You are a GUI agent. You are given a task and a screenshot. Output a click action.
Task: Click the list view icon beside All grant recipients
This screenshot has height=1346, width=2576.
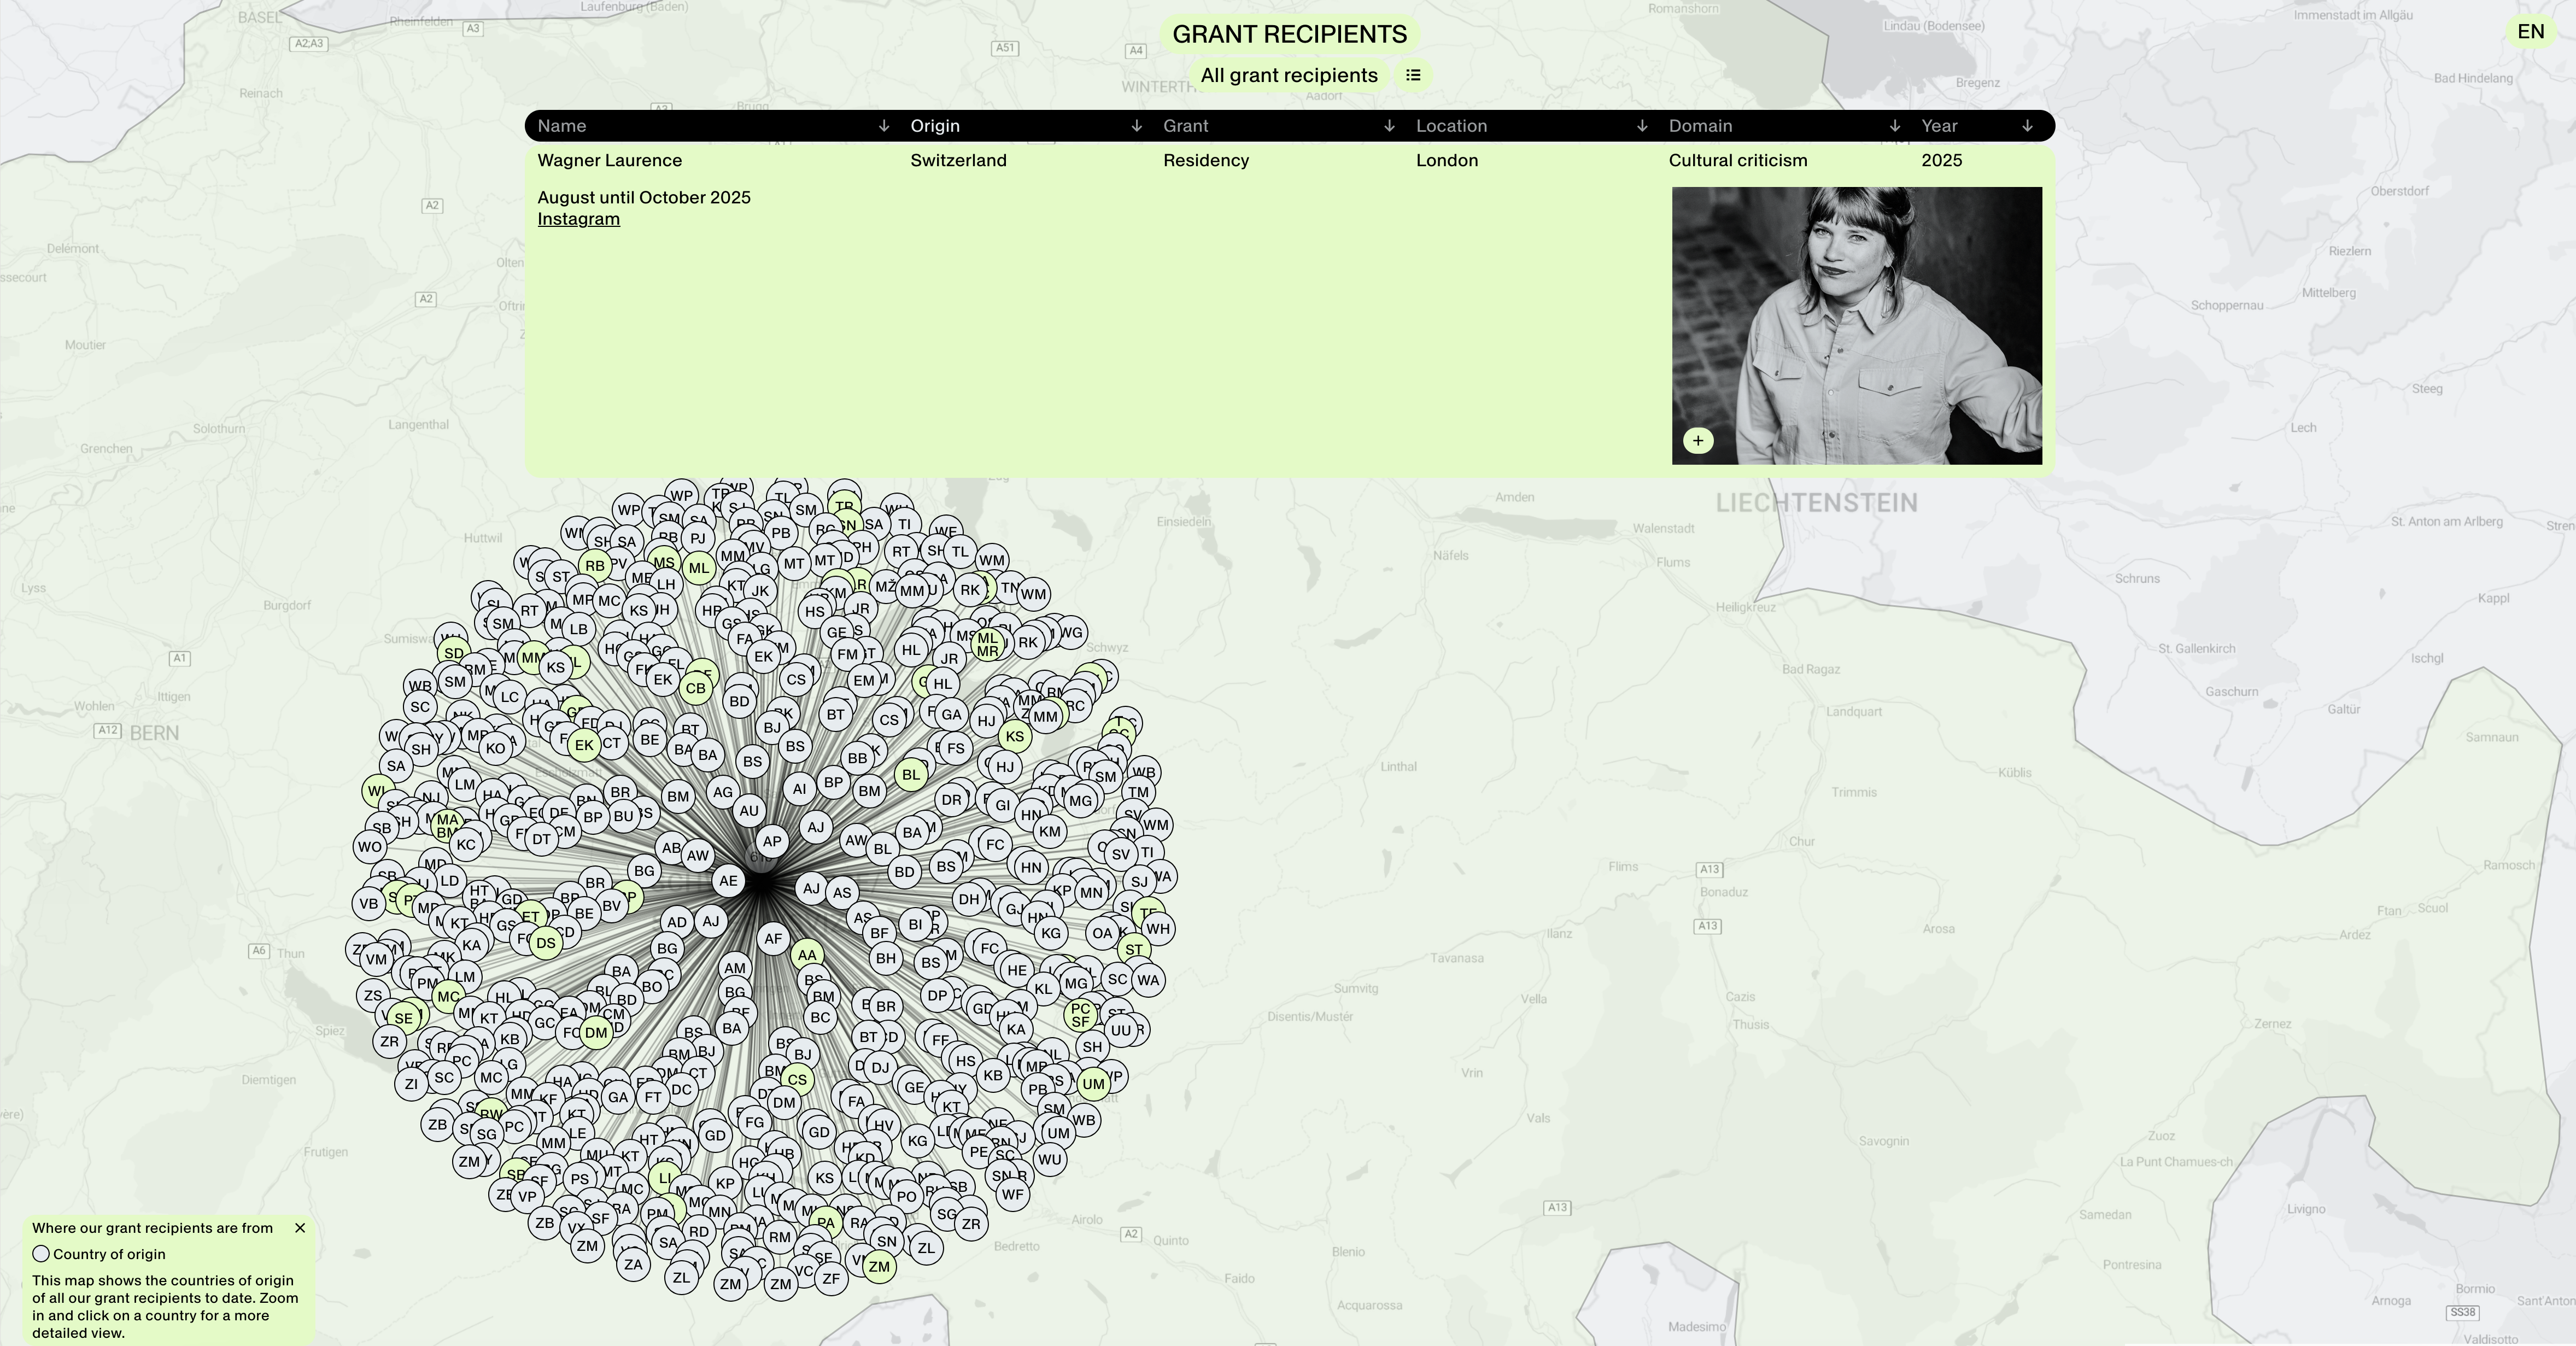click(1413, 75)
